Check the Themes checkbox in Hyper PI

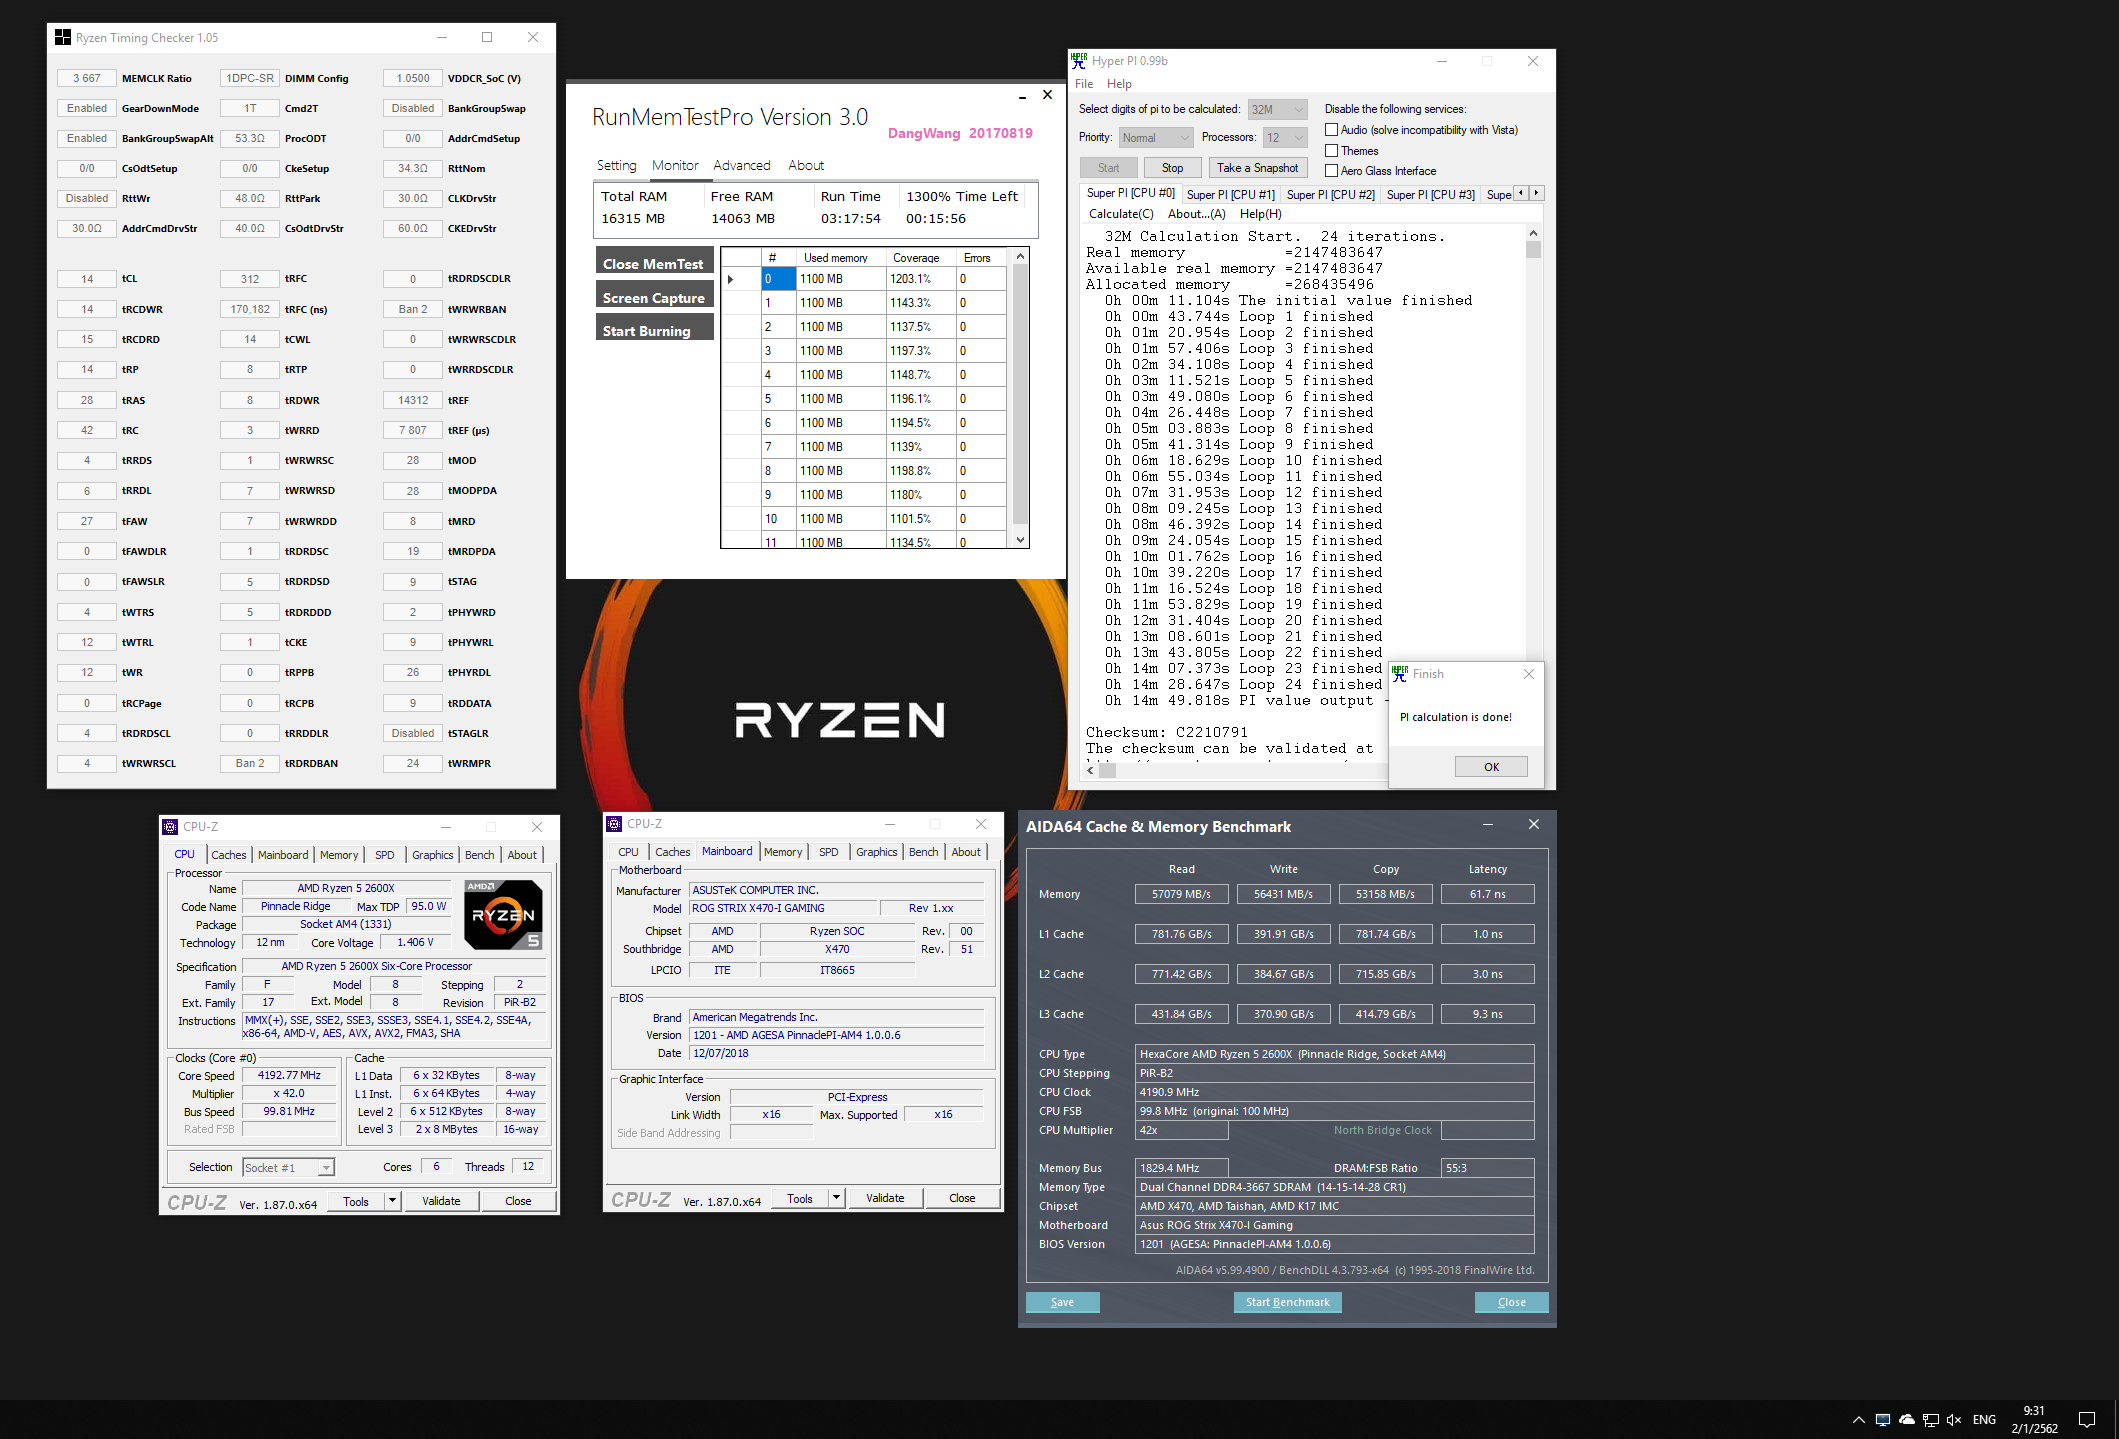(1331, 151)
